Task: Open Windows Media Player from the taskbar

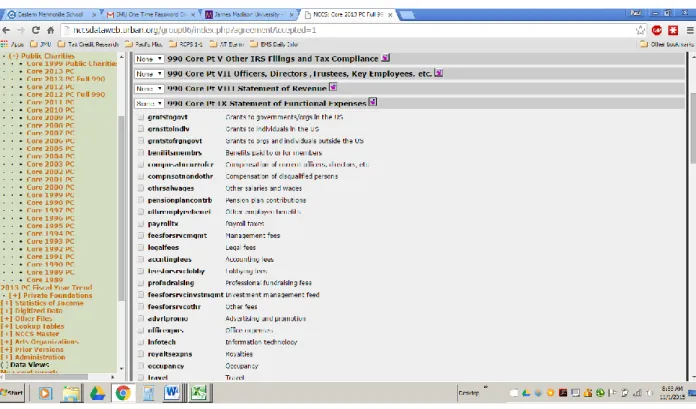Action: coord(45,393)
